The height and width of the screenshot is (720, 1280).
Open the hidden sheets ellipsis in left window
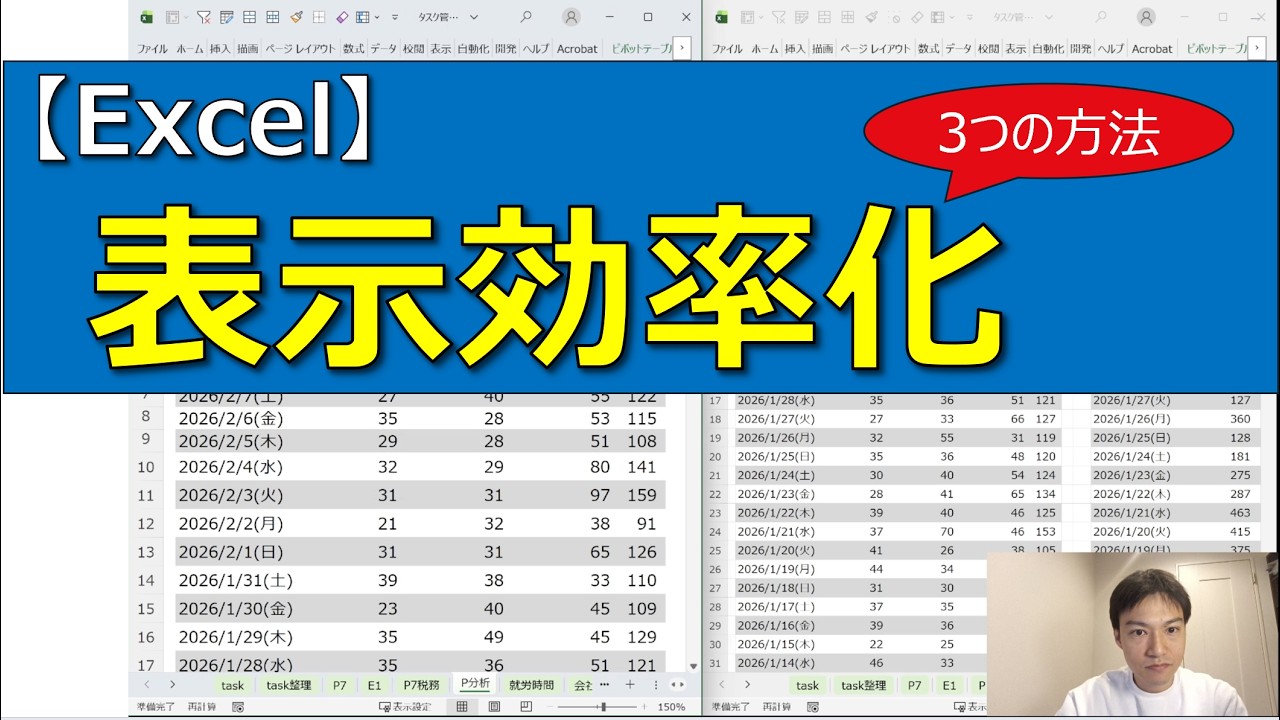pyautogui.click(x=604, y=685)
